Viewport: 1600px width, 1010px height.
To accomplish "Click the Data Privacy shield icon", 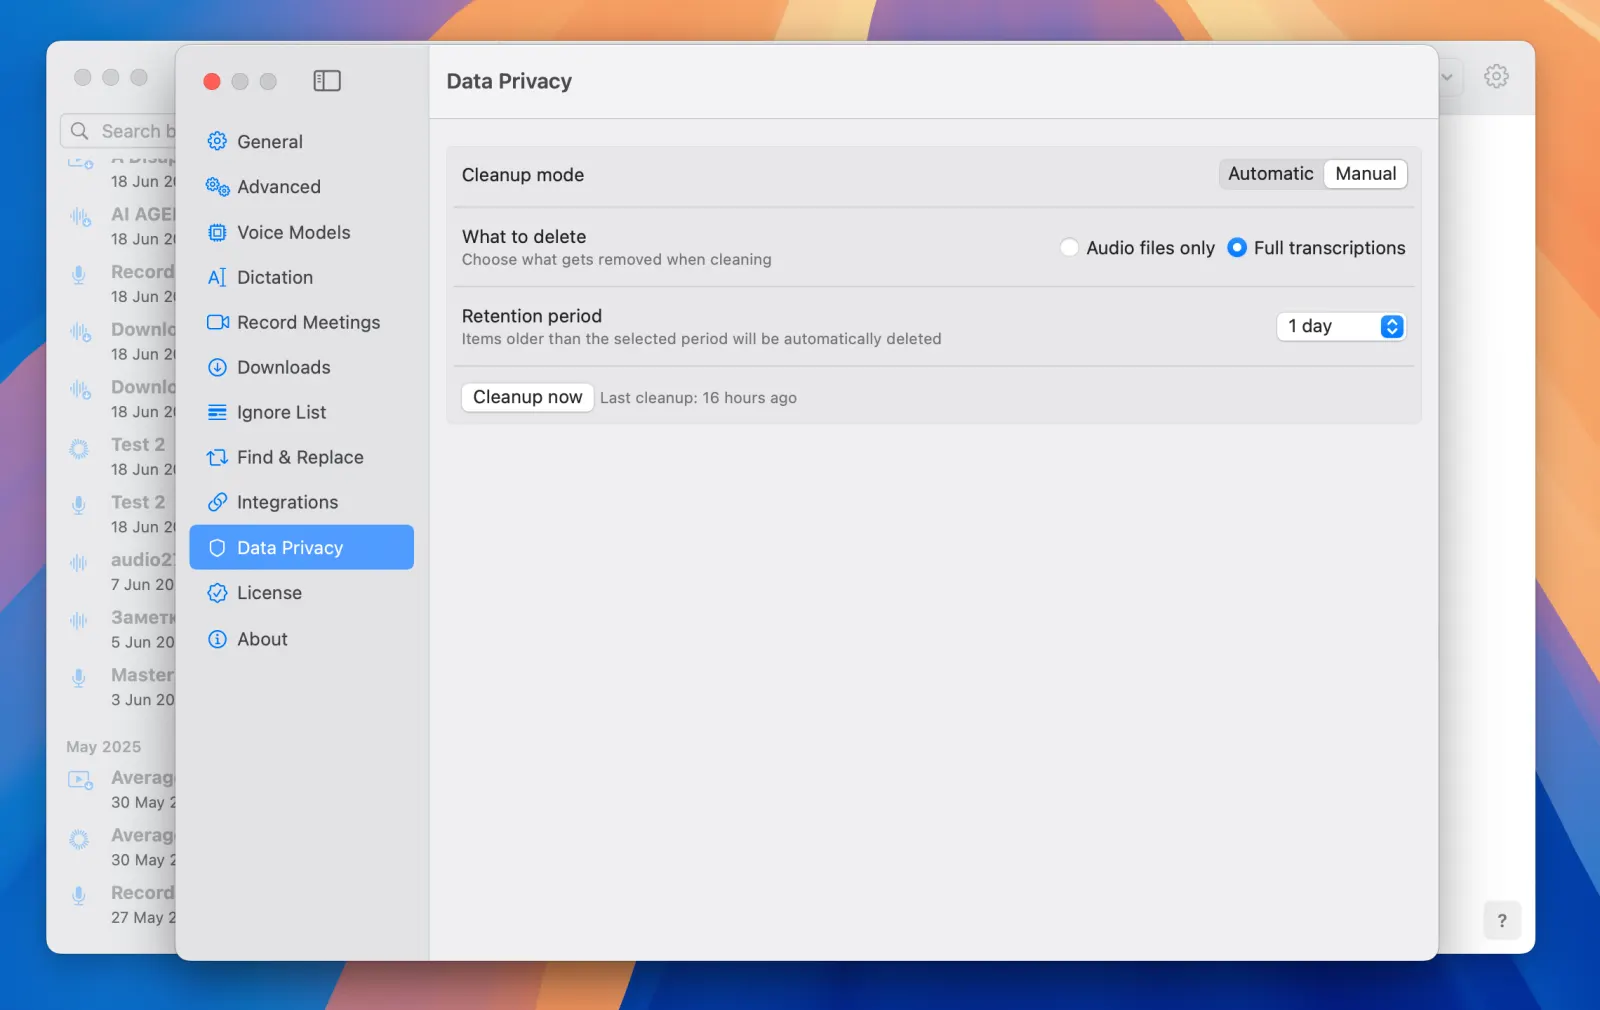I will [217, 548].
